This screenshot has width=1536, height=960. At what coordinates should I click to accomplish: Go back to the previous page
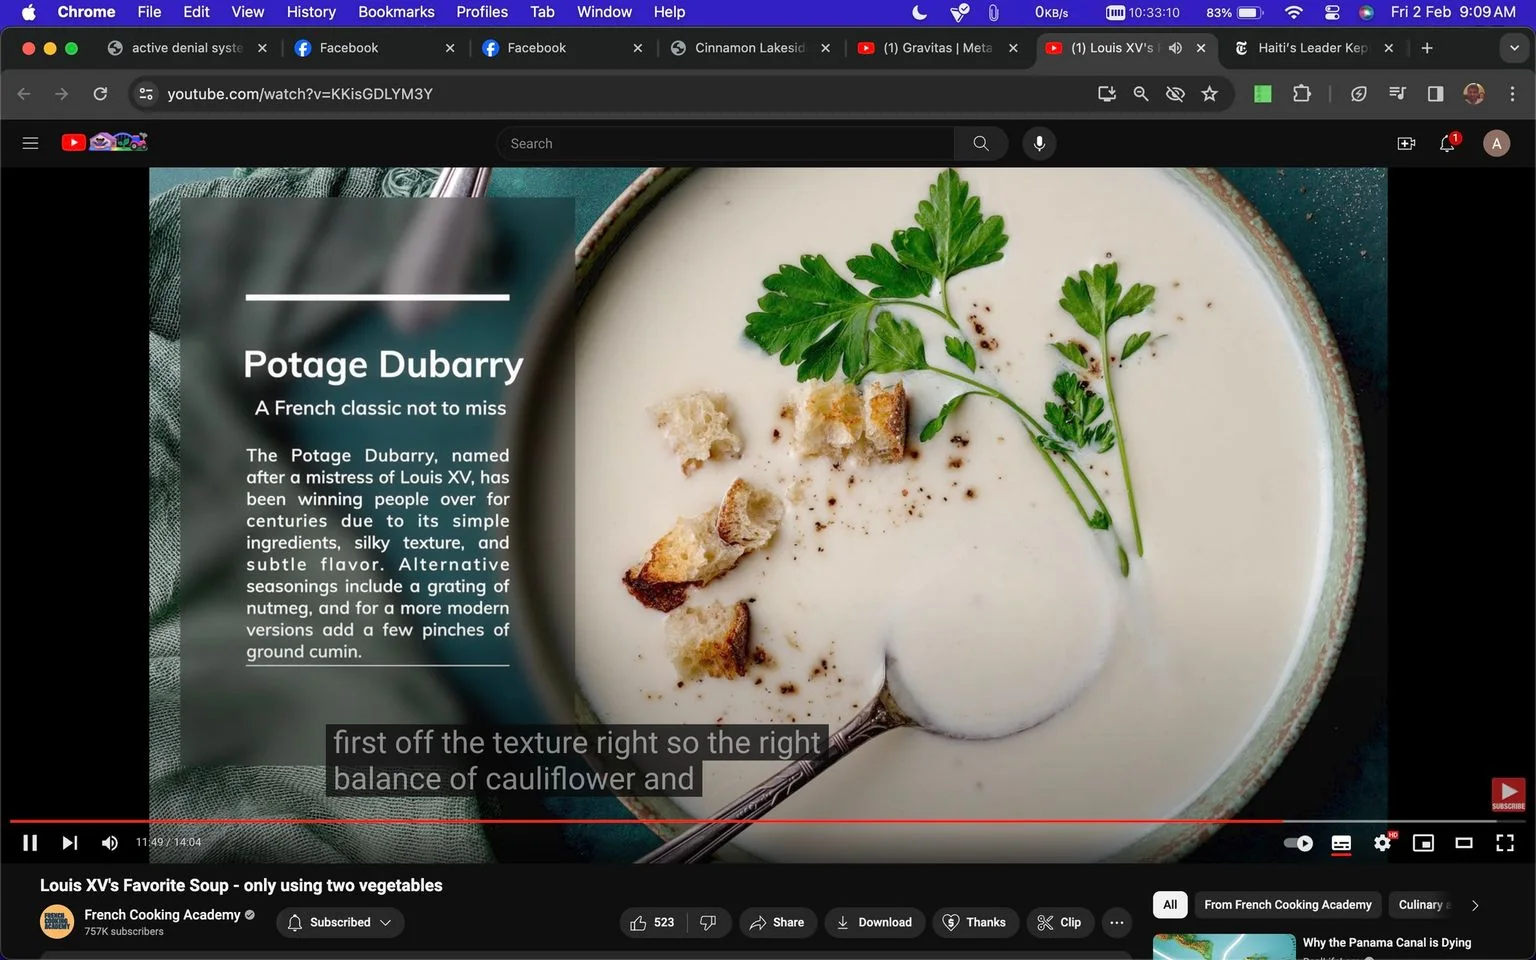point(24,94)
